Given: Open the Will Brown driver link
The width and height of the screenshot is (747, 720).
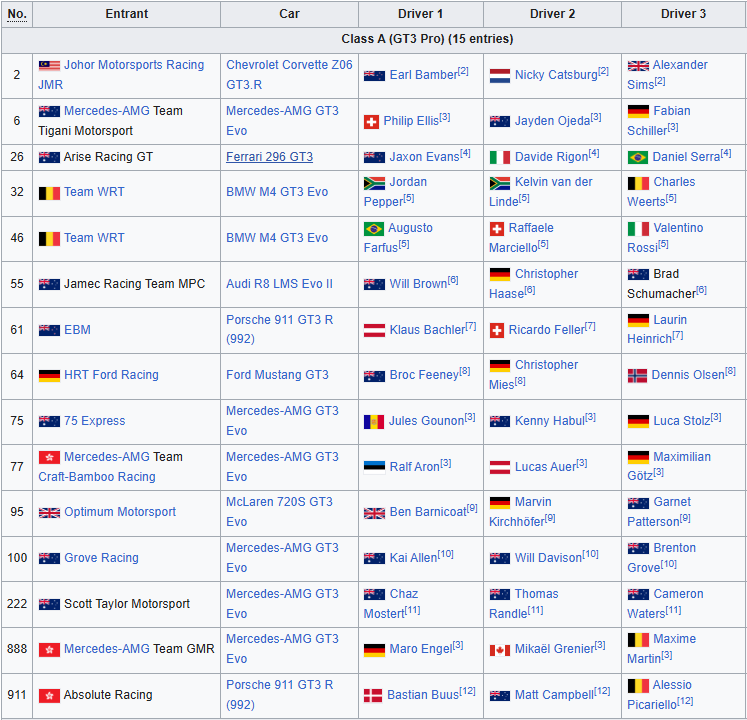Looking at the screenshot, I should click(x=418, y=284).
